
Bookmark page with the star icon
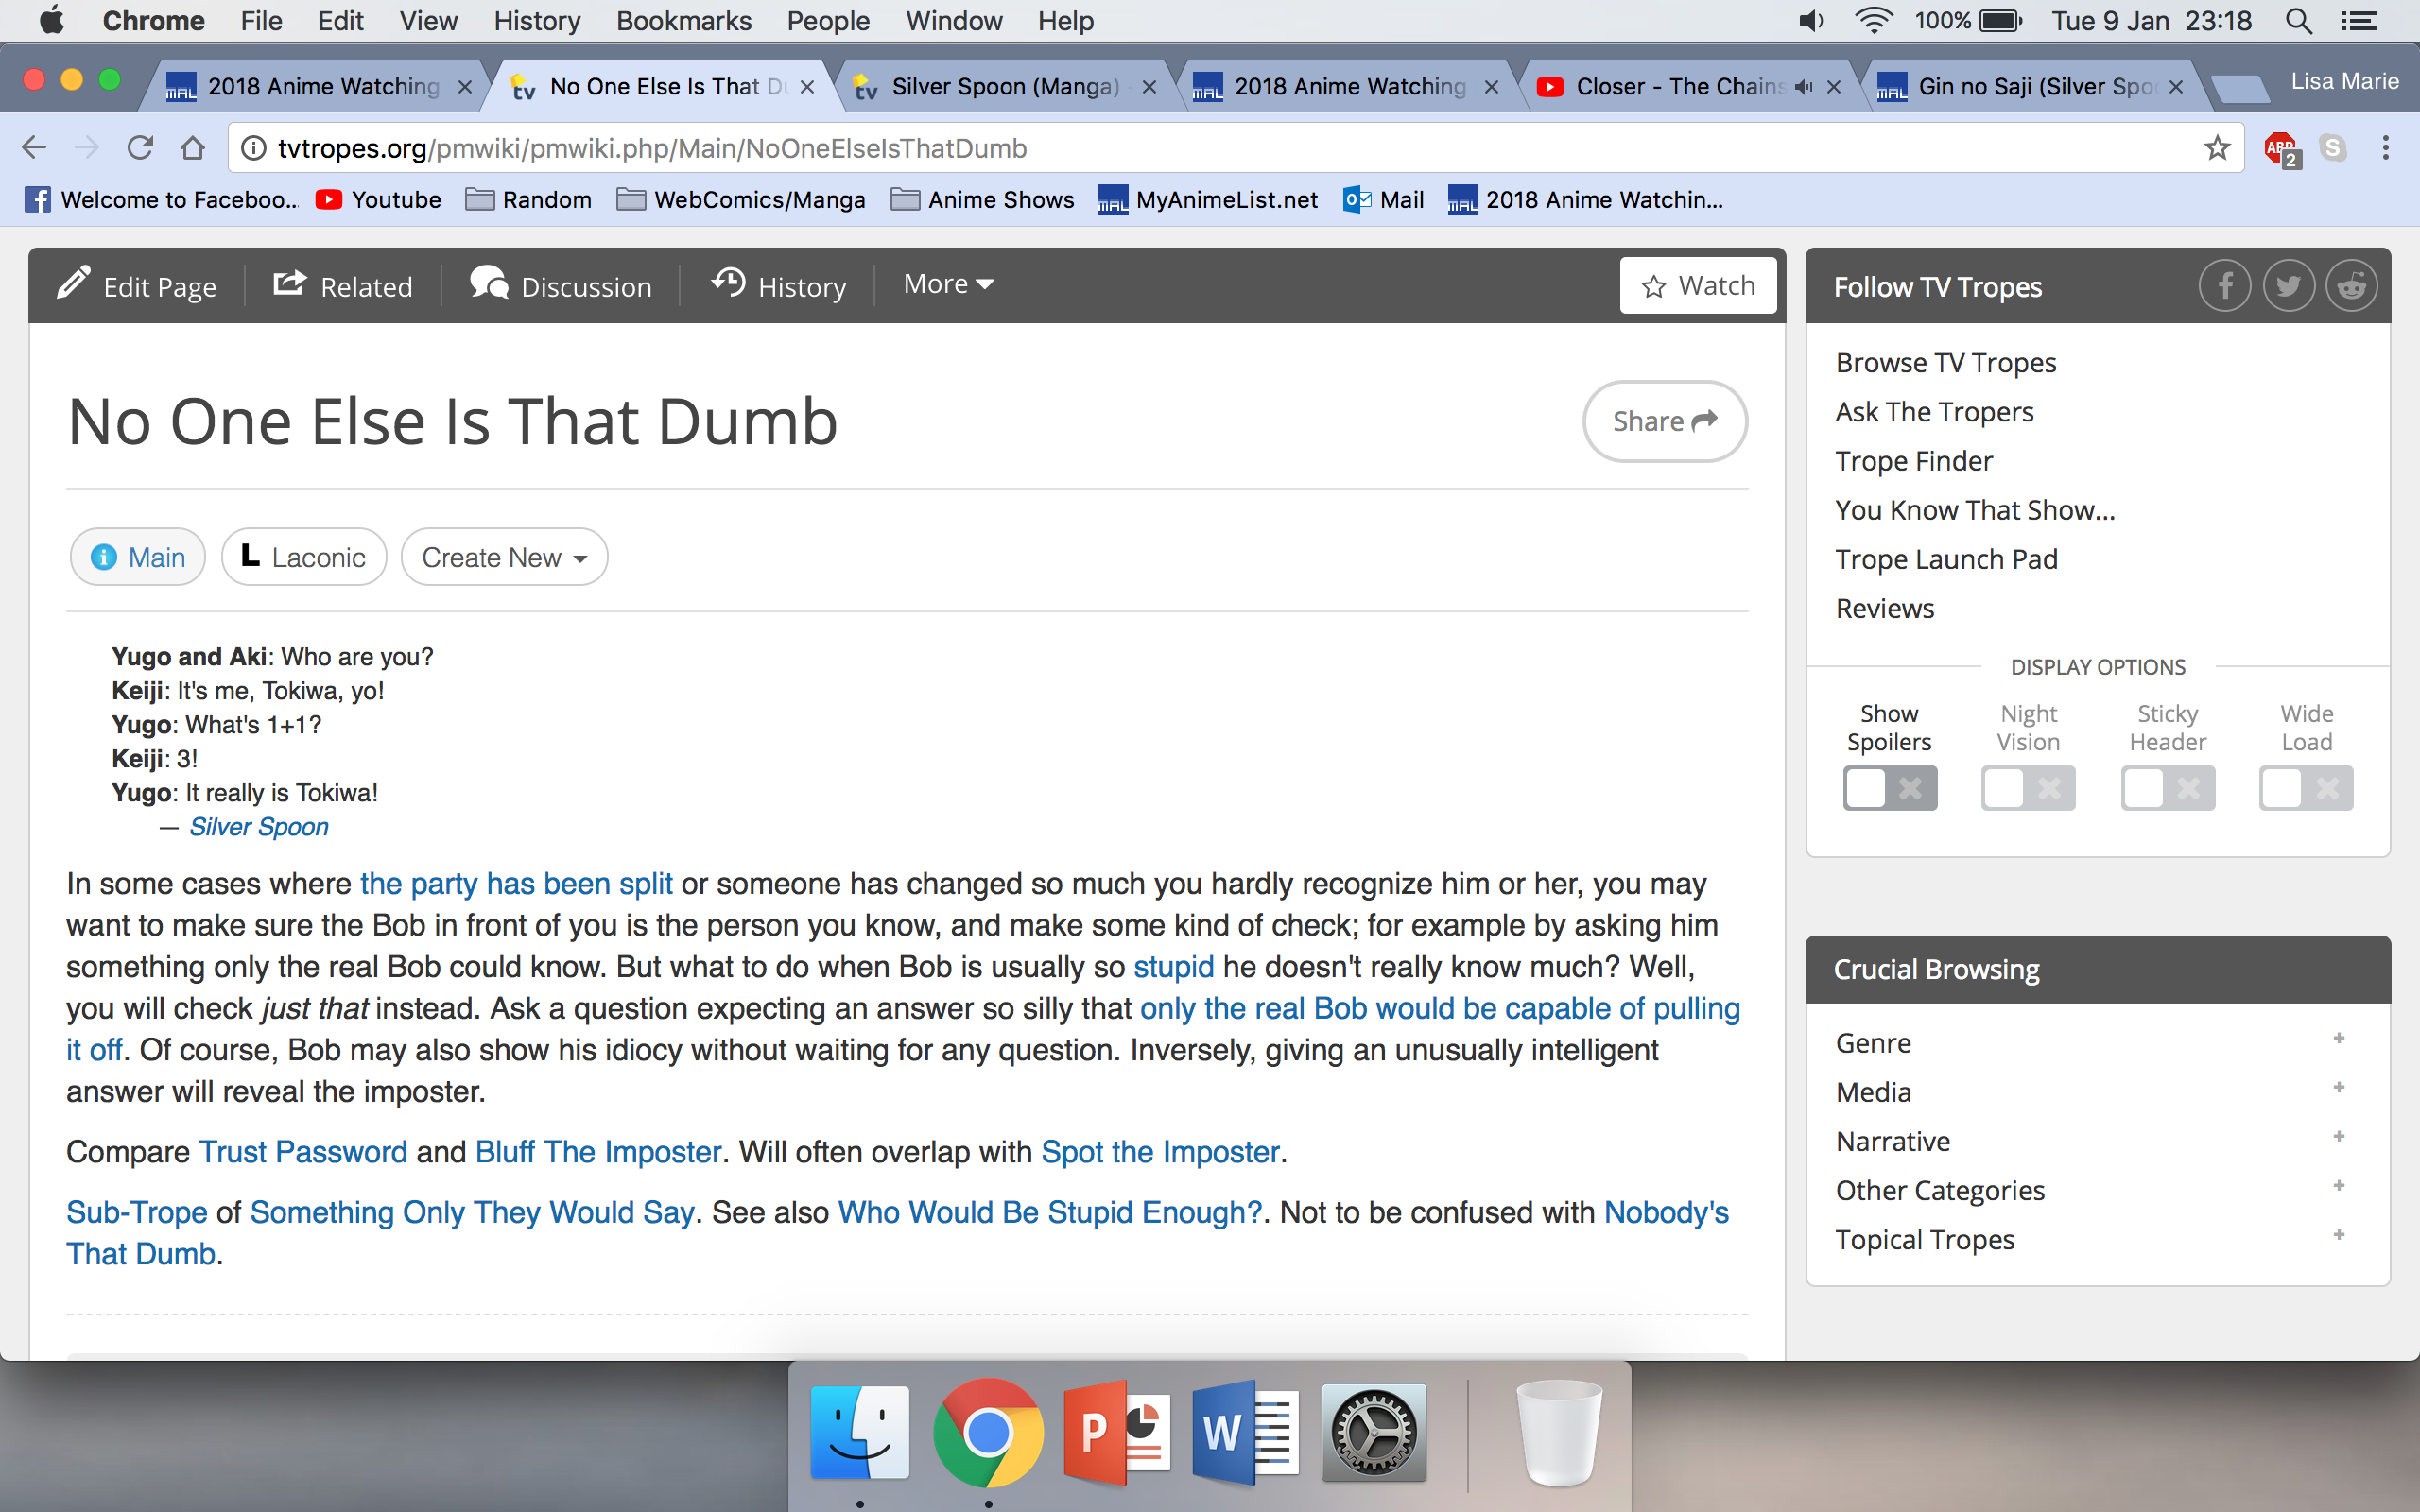(x=2216, y=148)
